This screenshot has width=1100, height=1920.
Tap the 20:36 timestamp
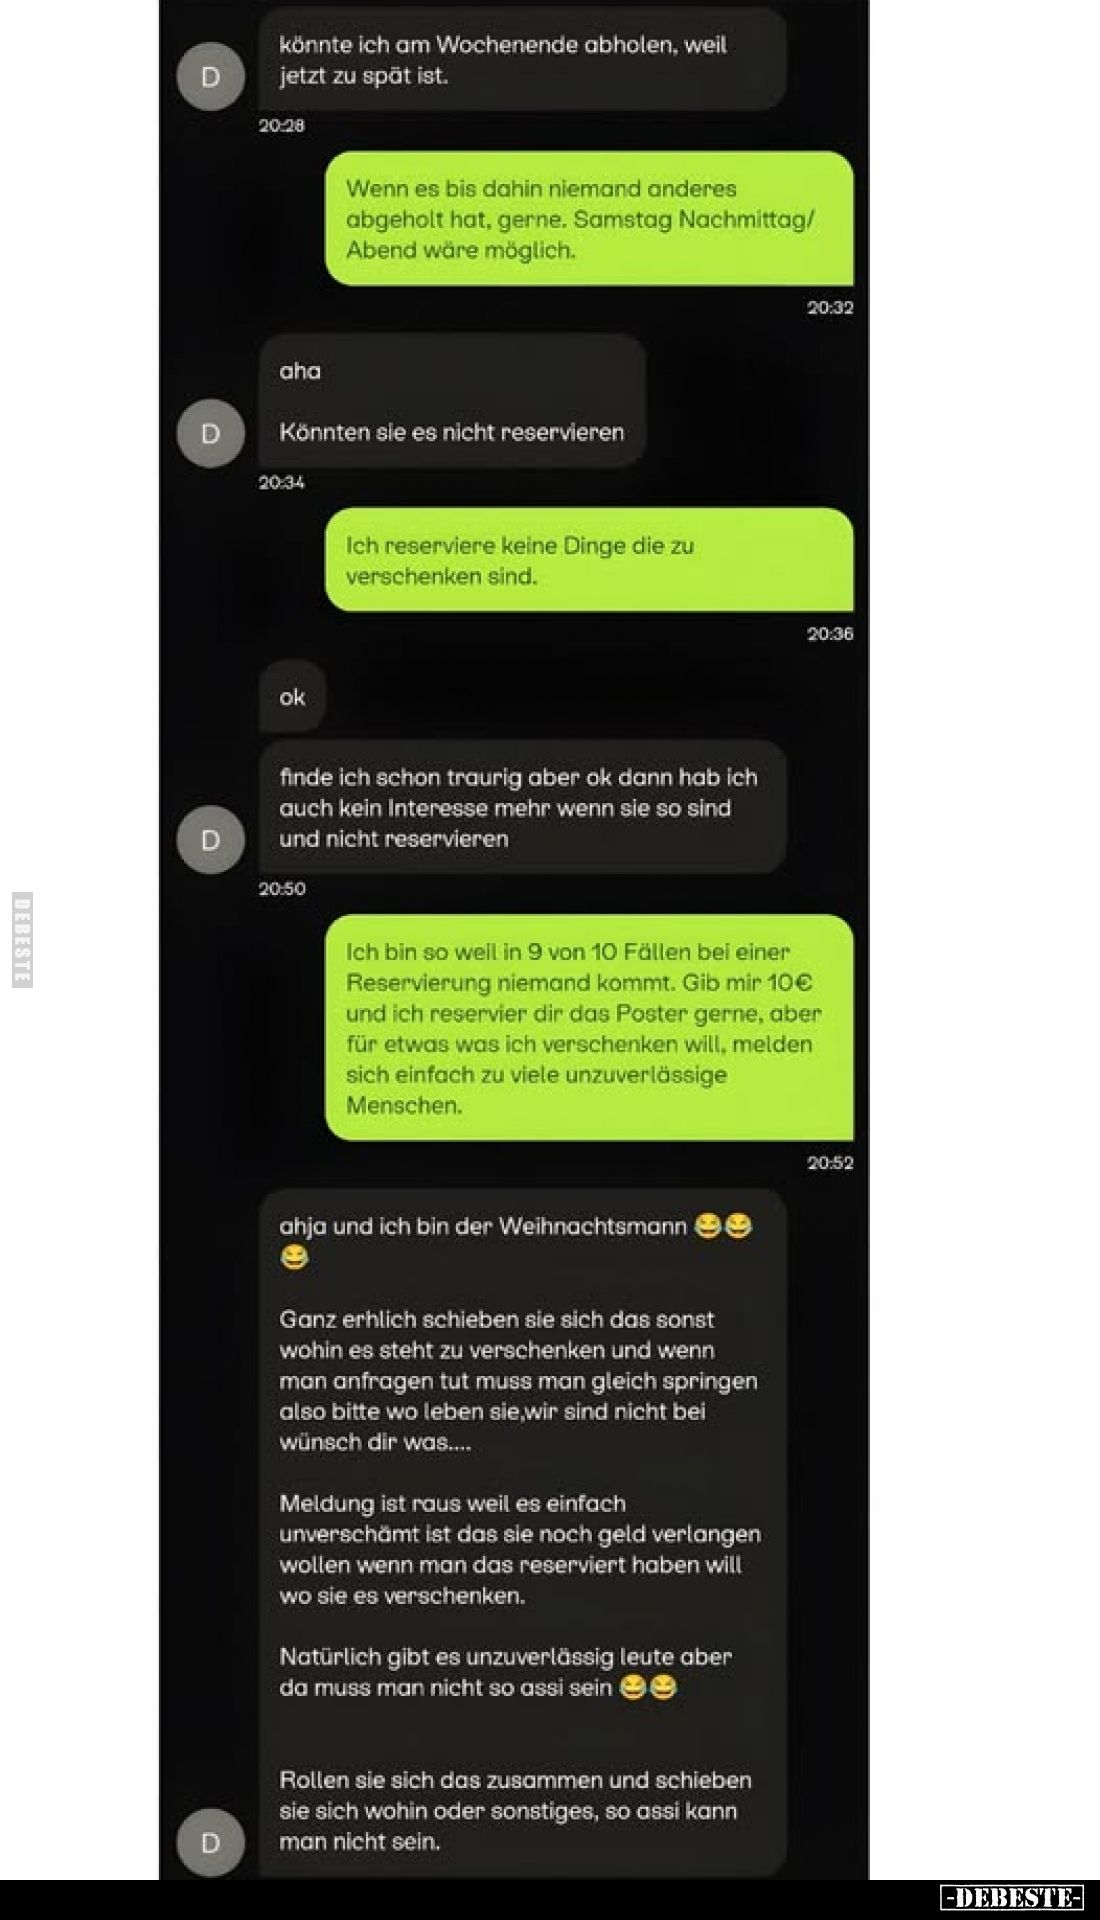pos(830,633)
